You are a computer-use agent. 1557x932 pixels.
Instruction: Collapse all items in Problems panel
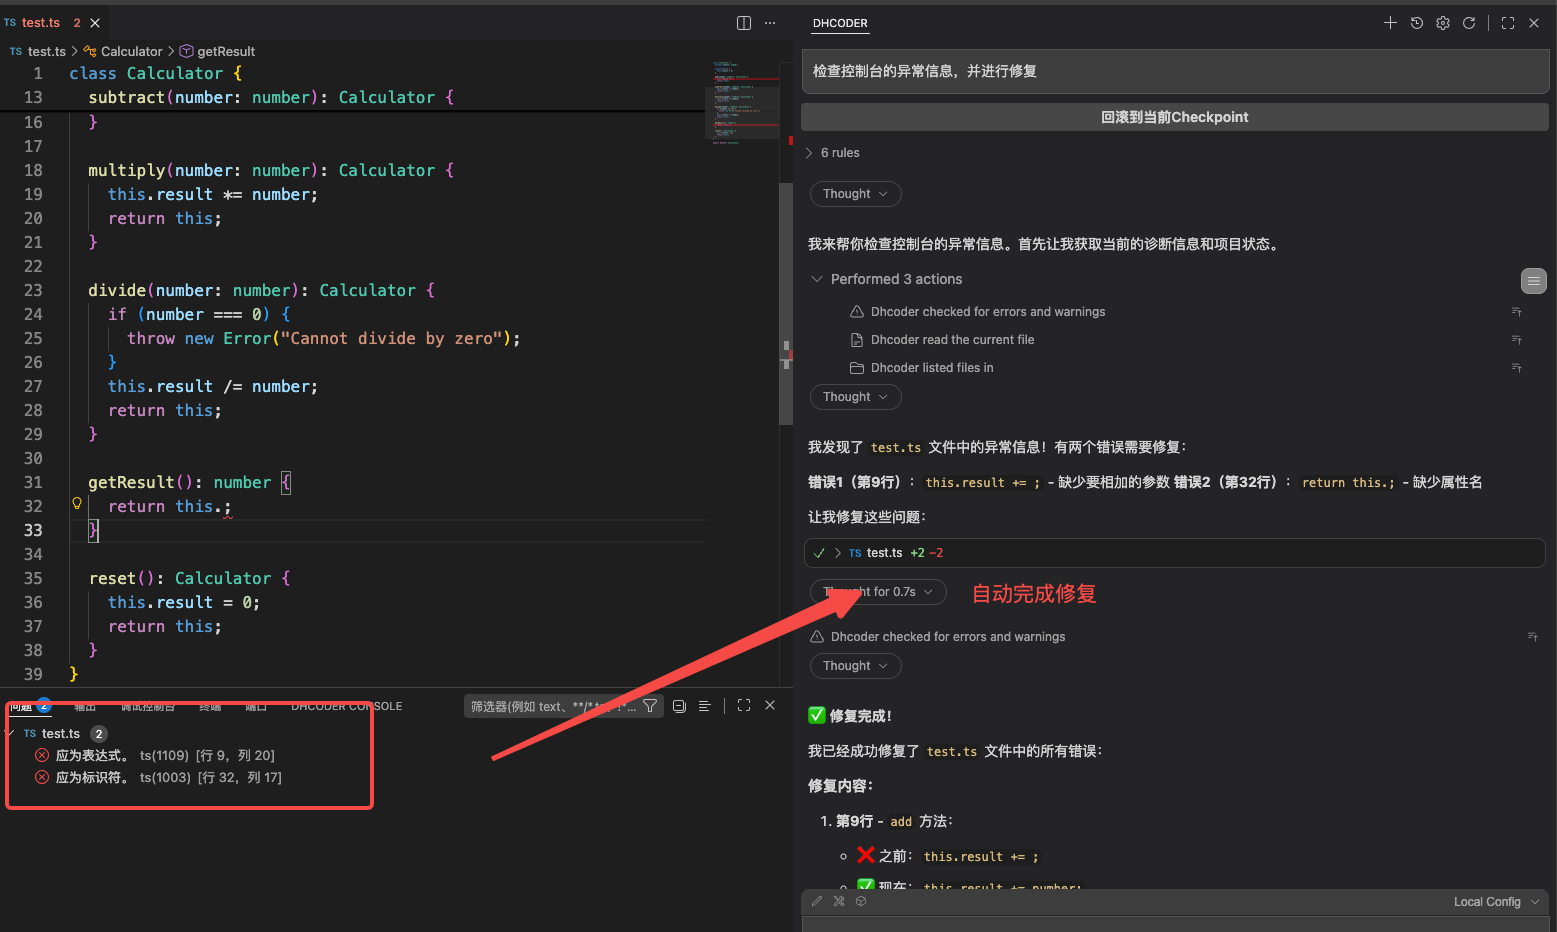[x=679, y=706]
